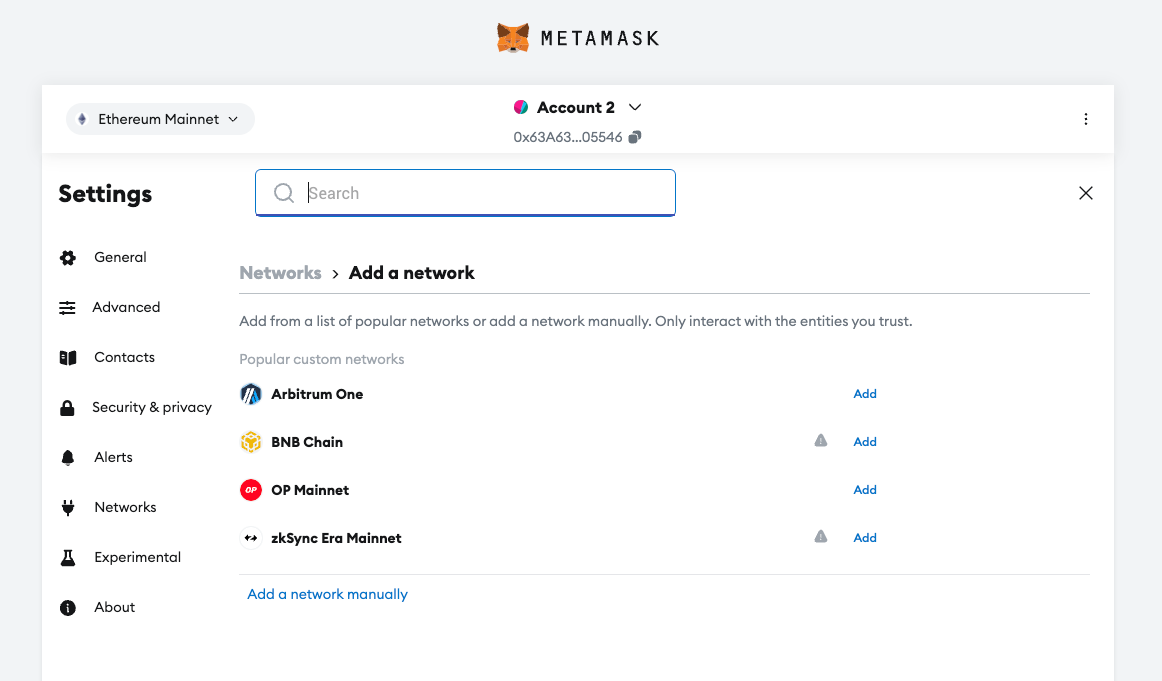Click the BNB Chain warning icon
This screenshot has height=681, width=1162.
tap(821, 441)
